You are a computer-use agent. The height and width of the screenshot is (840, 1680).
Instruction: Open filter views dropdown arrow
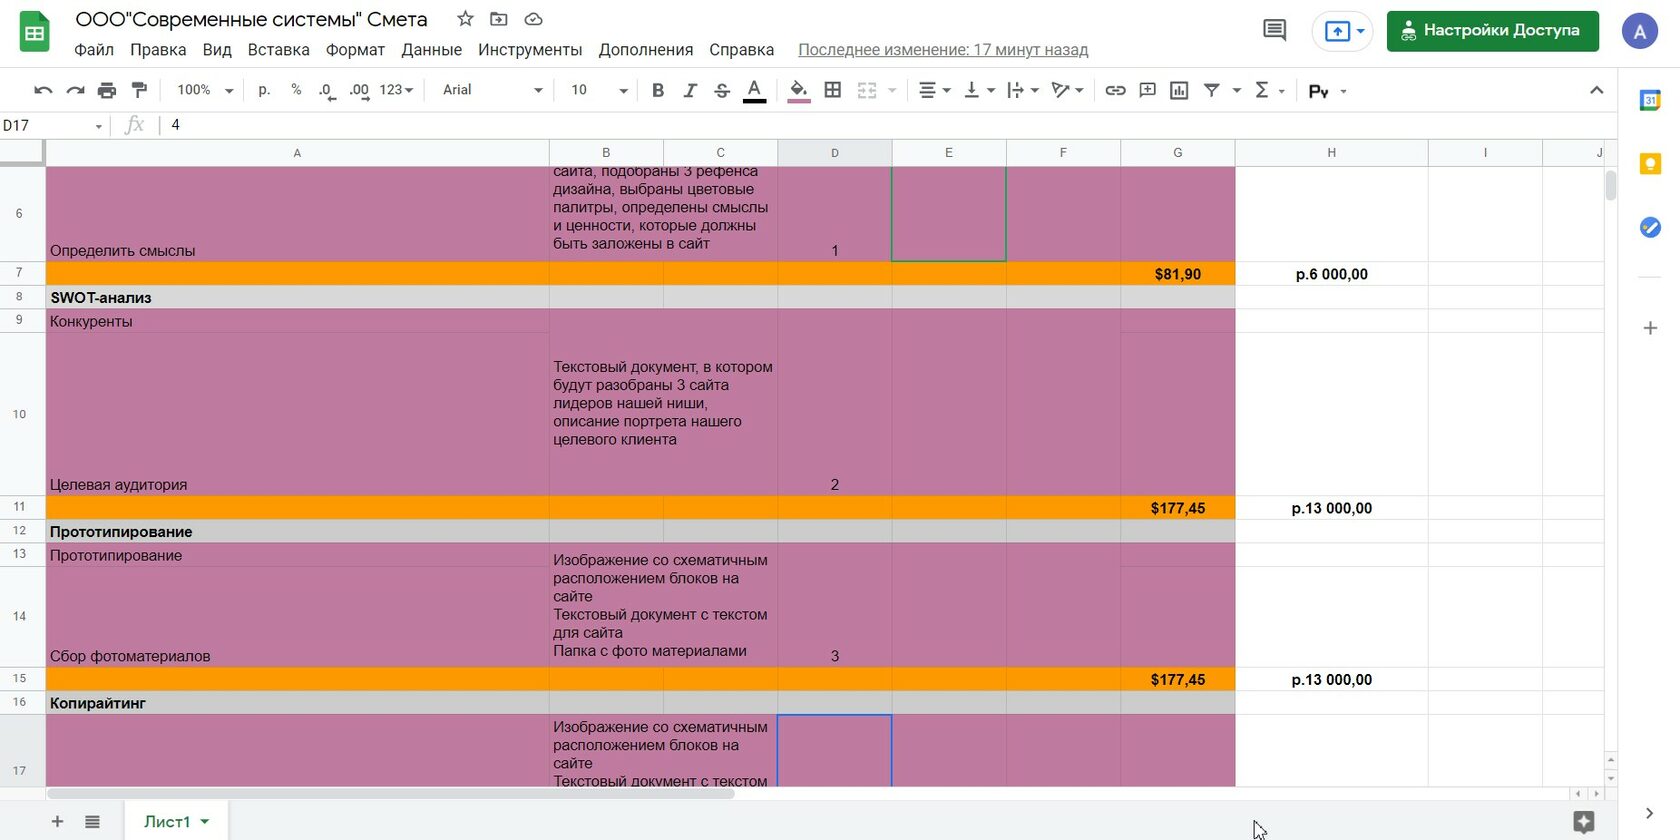pos(1236,90)
